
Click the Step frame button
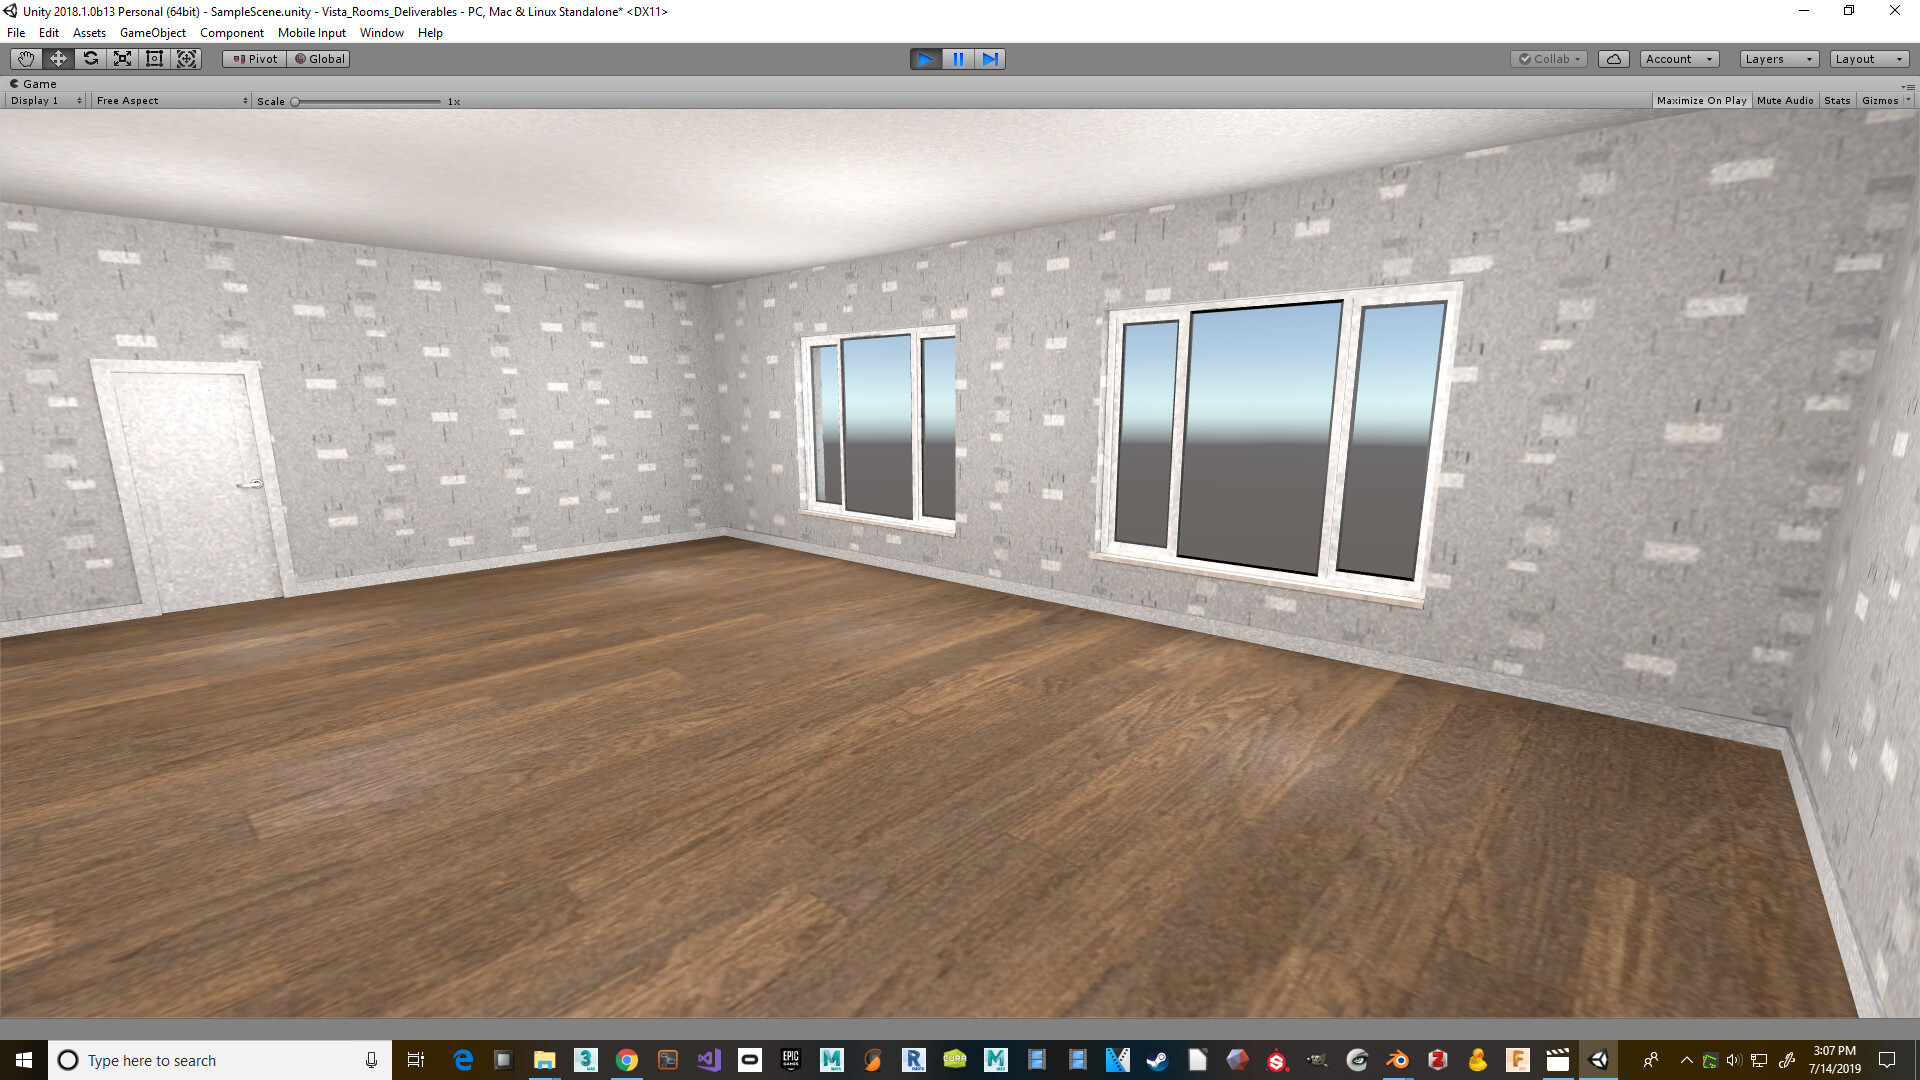point(990,59)
